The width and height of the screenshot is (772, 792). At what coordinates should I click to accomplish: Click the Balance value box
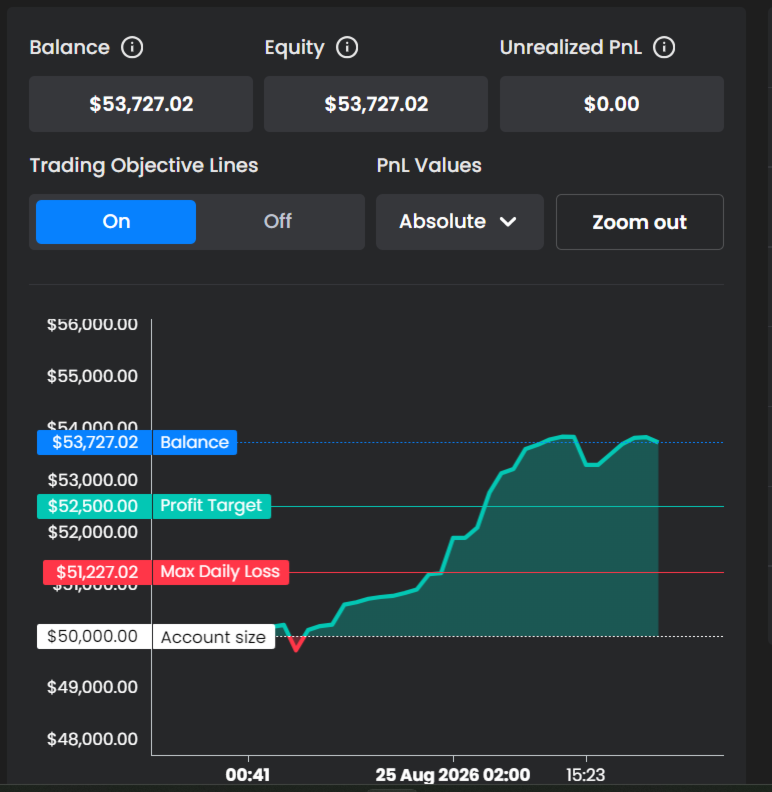click(141, 104)
